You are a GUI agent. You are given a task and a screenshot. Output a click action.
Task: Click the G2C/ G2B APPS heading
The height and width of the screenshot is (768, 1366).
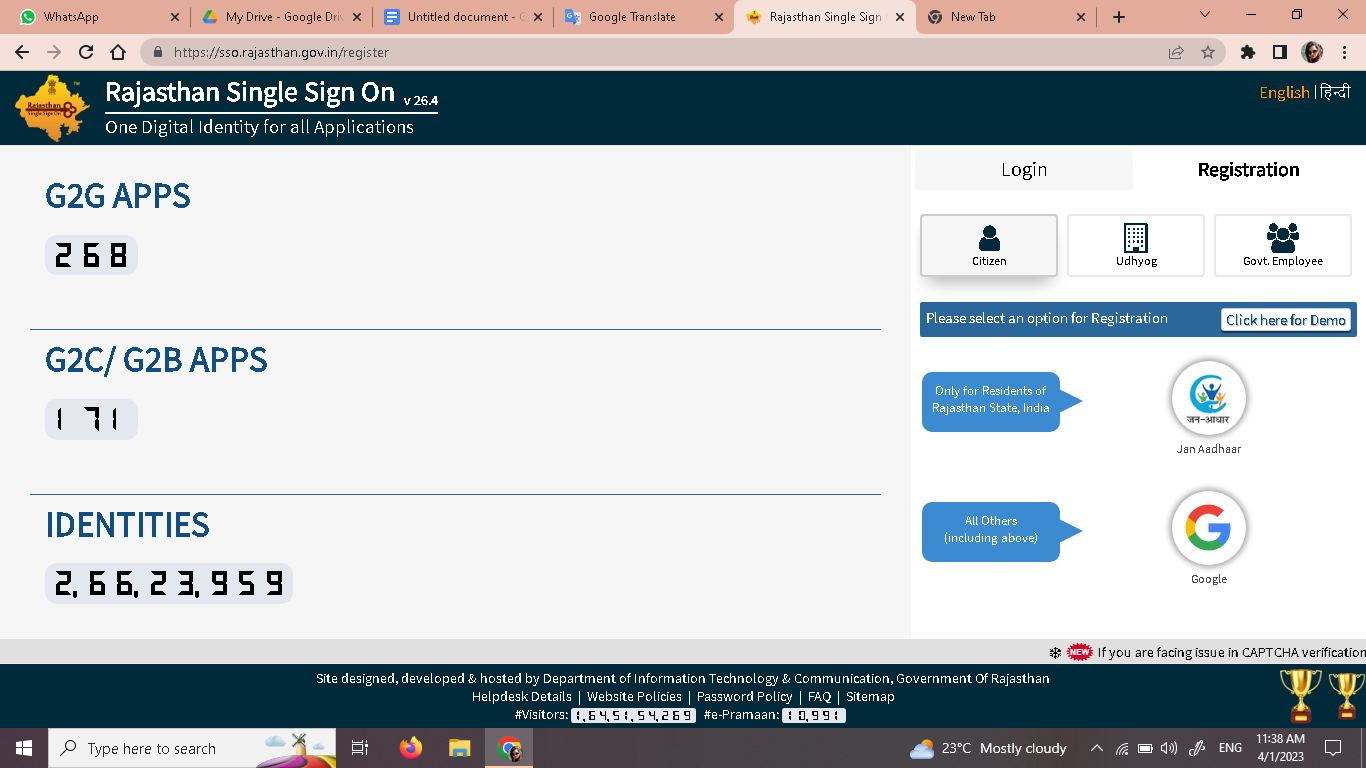(156, 360)
